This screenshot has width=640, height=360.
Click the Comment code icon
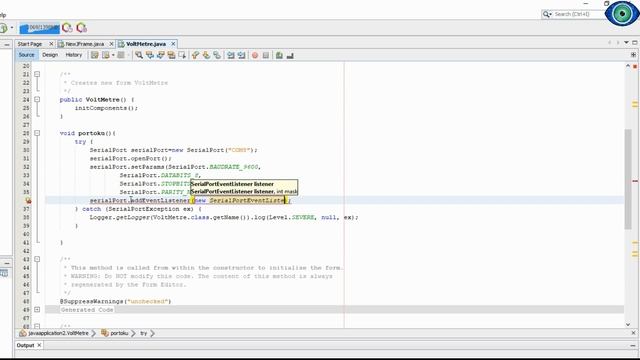pyautogui.click(x=279, y=55)
